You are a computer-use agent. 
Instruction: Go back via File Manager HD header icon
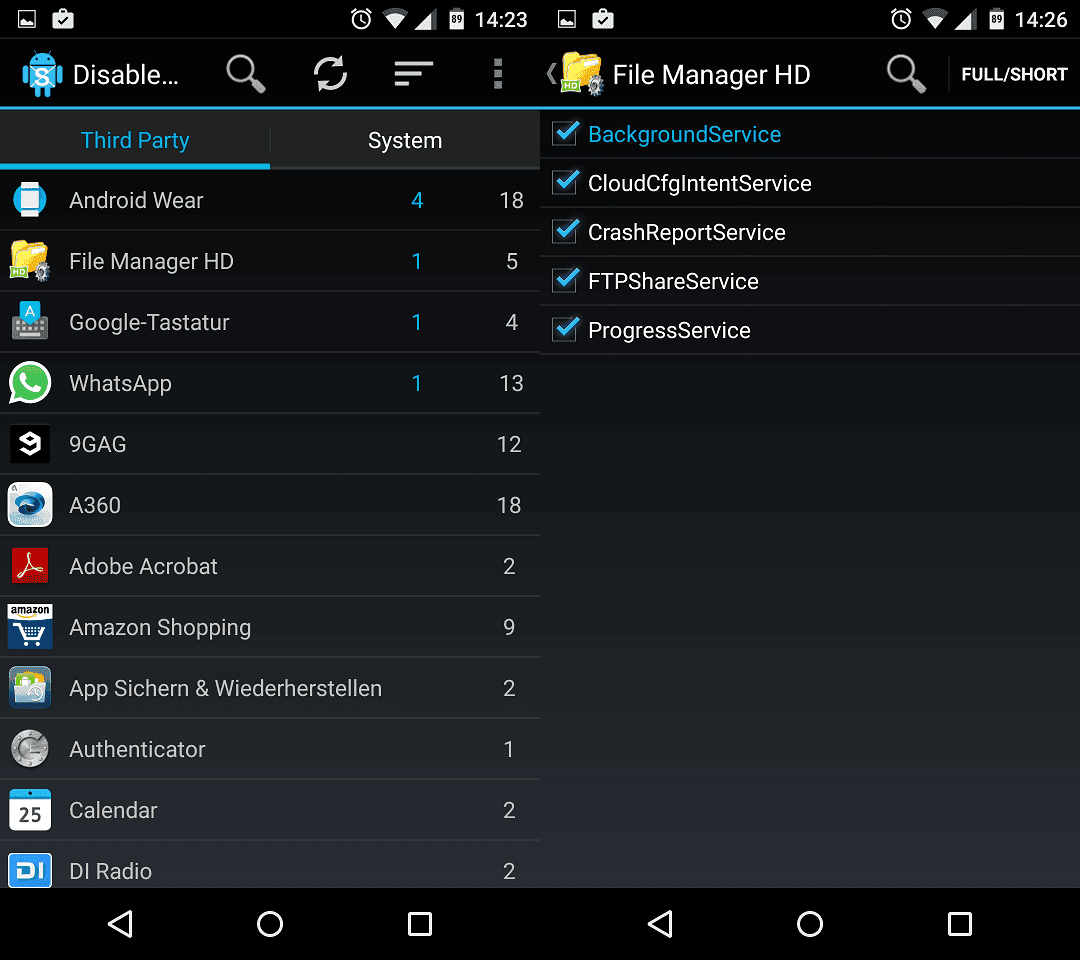(576, 74)
